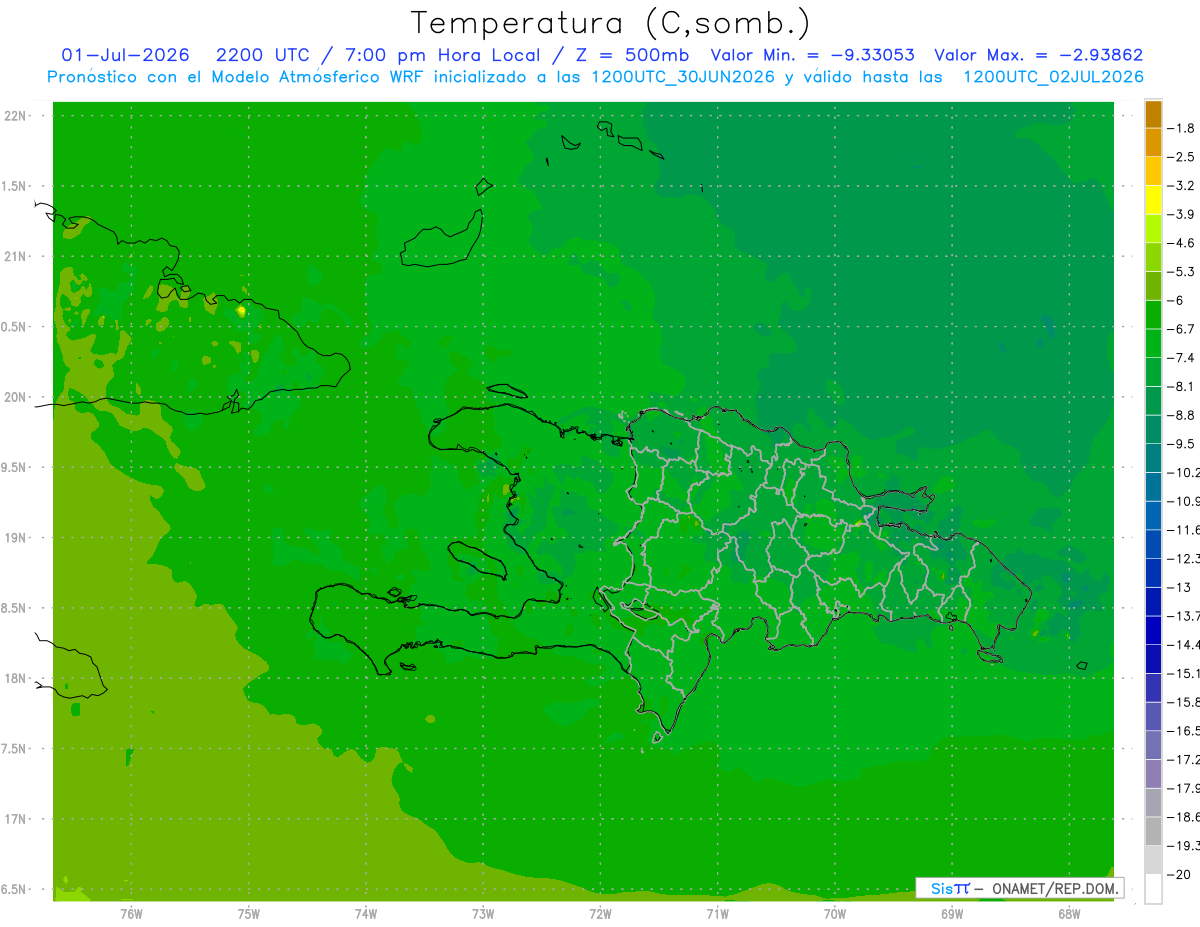Screen dimensions: 1200x927
Task: Click the -1.8 colorbar label
Action: tap(1181, 128)
